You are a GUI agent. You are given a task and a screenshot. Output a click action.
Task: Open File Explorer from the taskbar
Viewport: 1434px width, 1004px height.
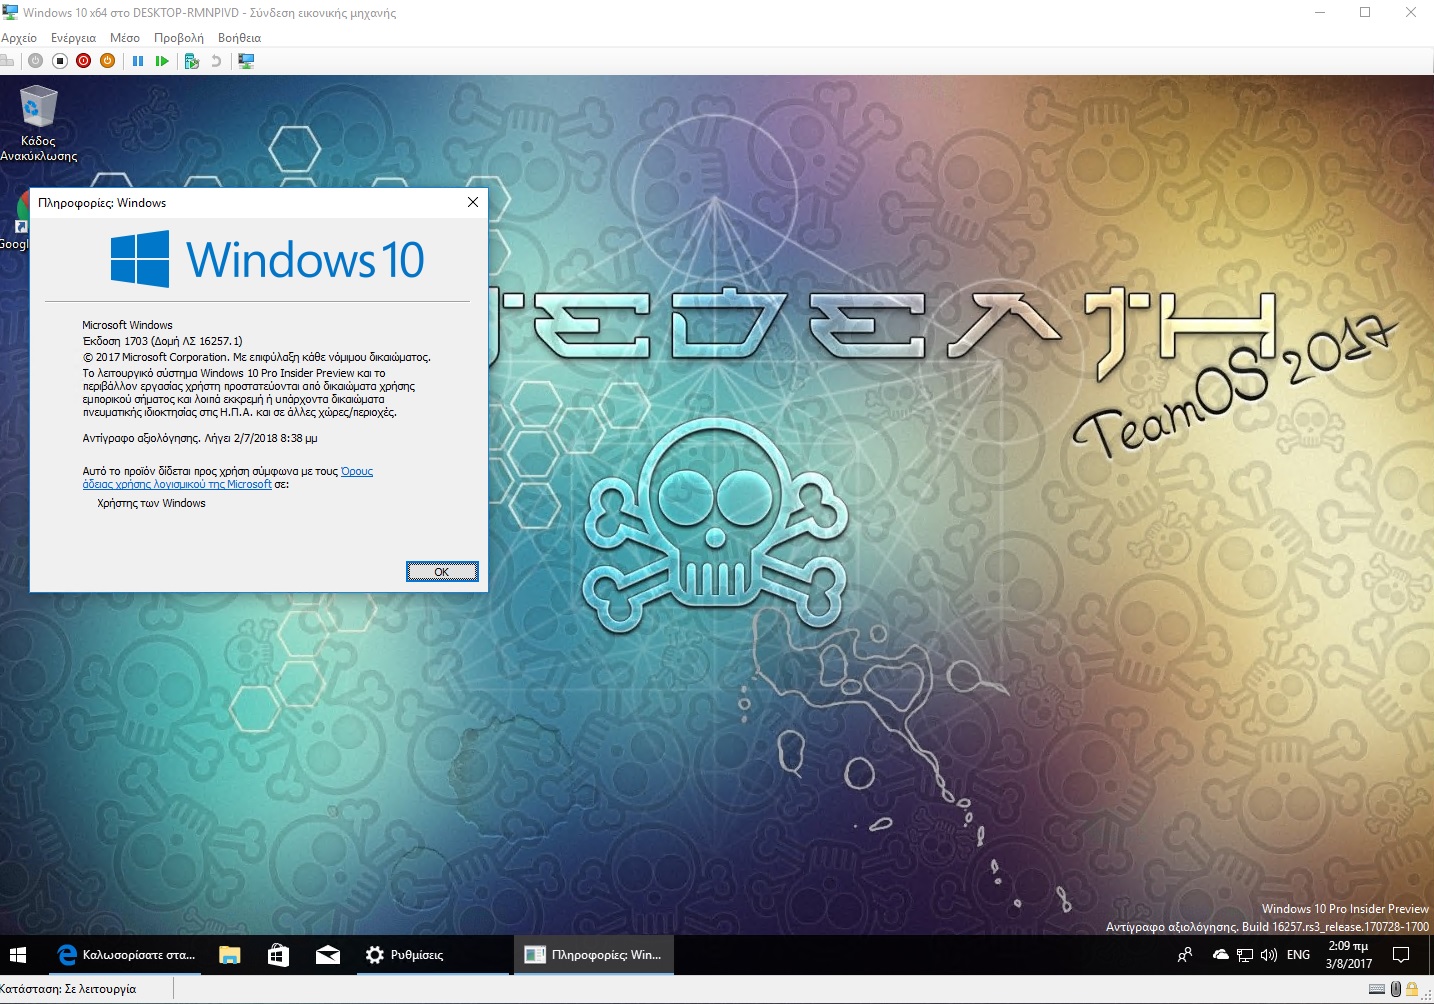(x=230, y=955)
